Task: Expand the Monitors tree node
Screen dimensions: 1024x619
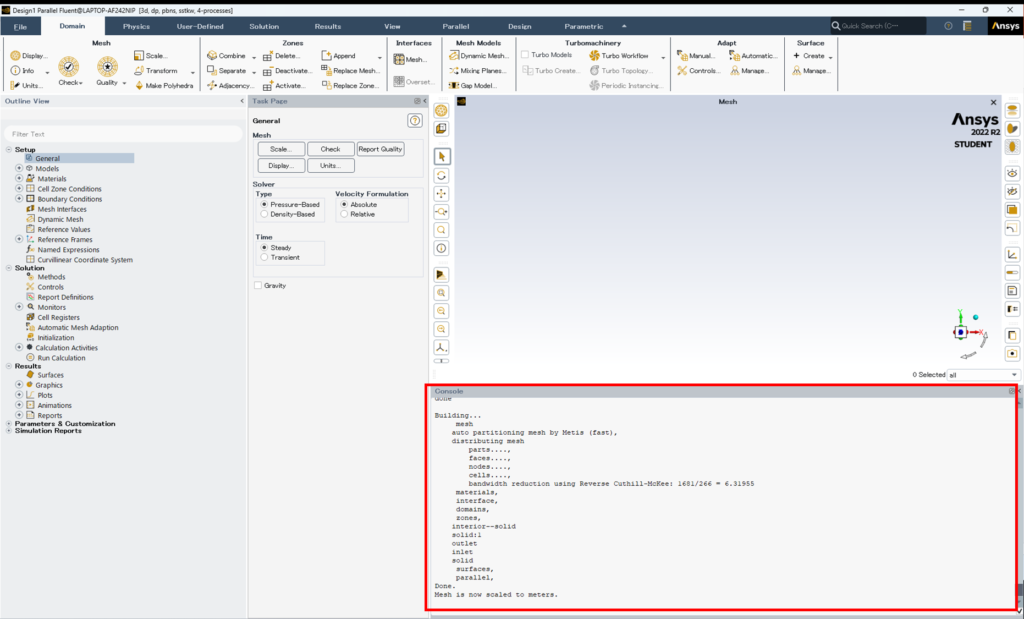Action: coord(19,307)
